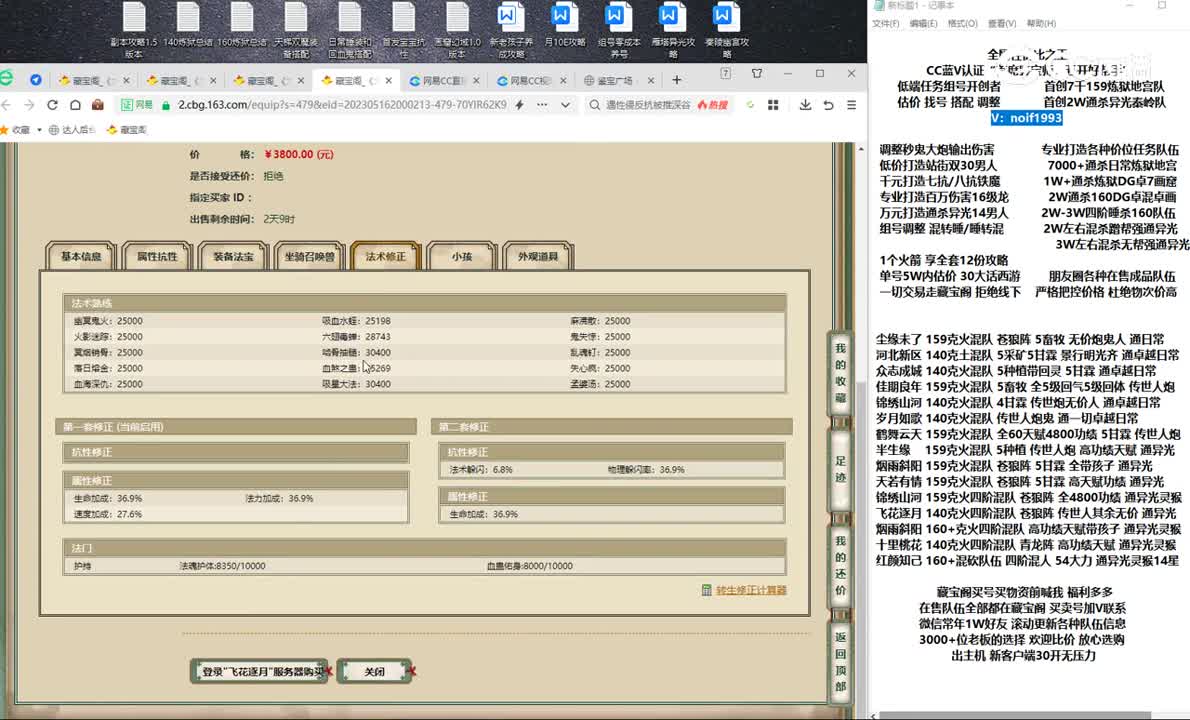Open the 外观道具 tab
Image resolution: width=1190 pixels, height=720 pixels.
[x=538, y=256]
